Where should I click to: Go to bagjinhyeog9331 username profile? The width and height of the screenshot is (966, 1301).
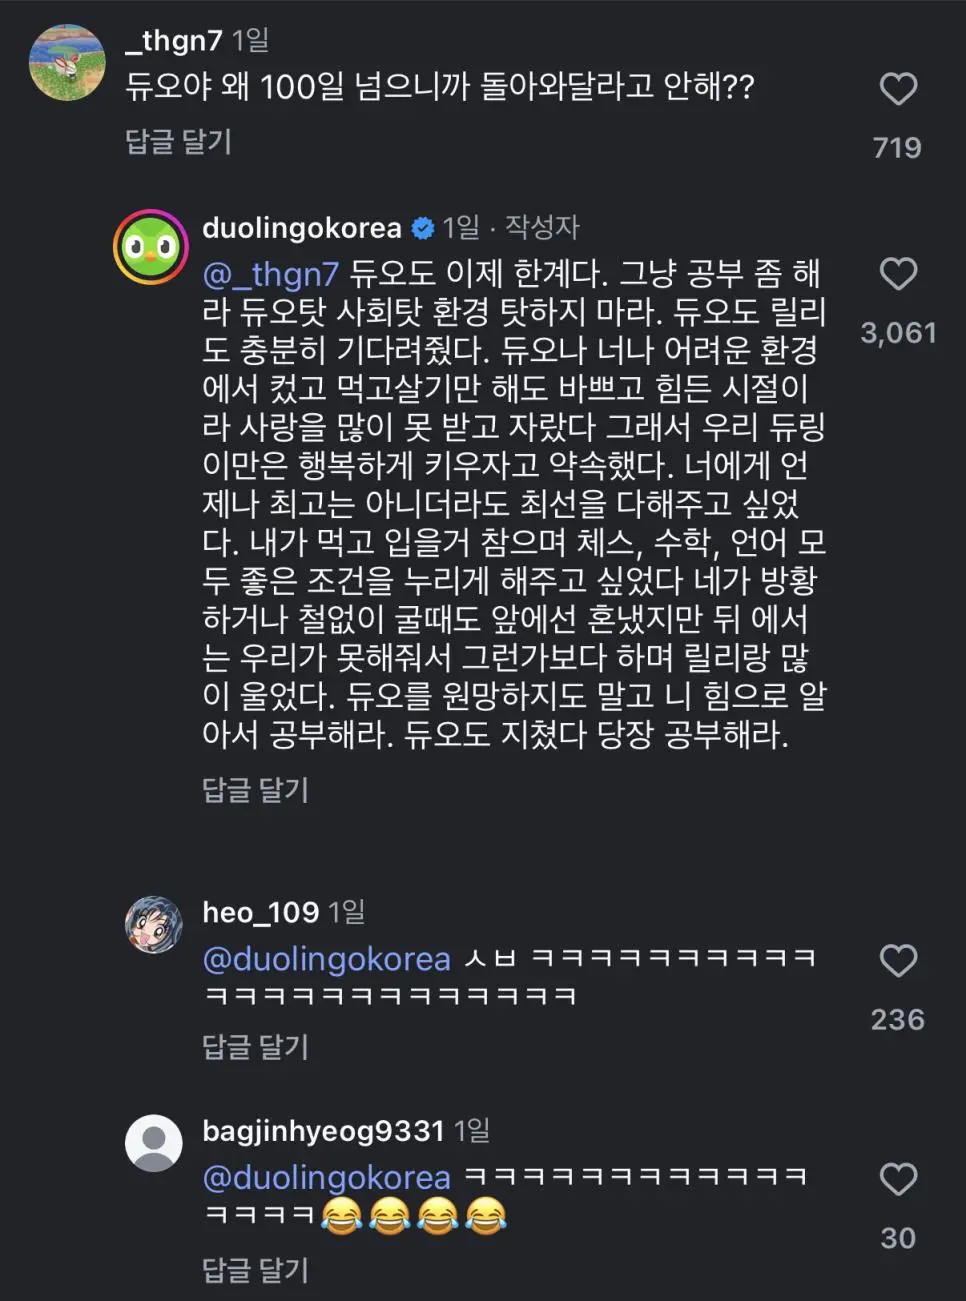[x=323, y=1131]
